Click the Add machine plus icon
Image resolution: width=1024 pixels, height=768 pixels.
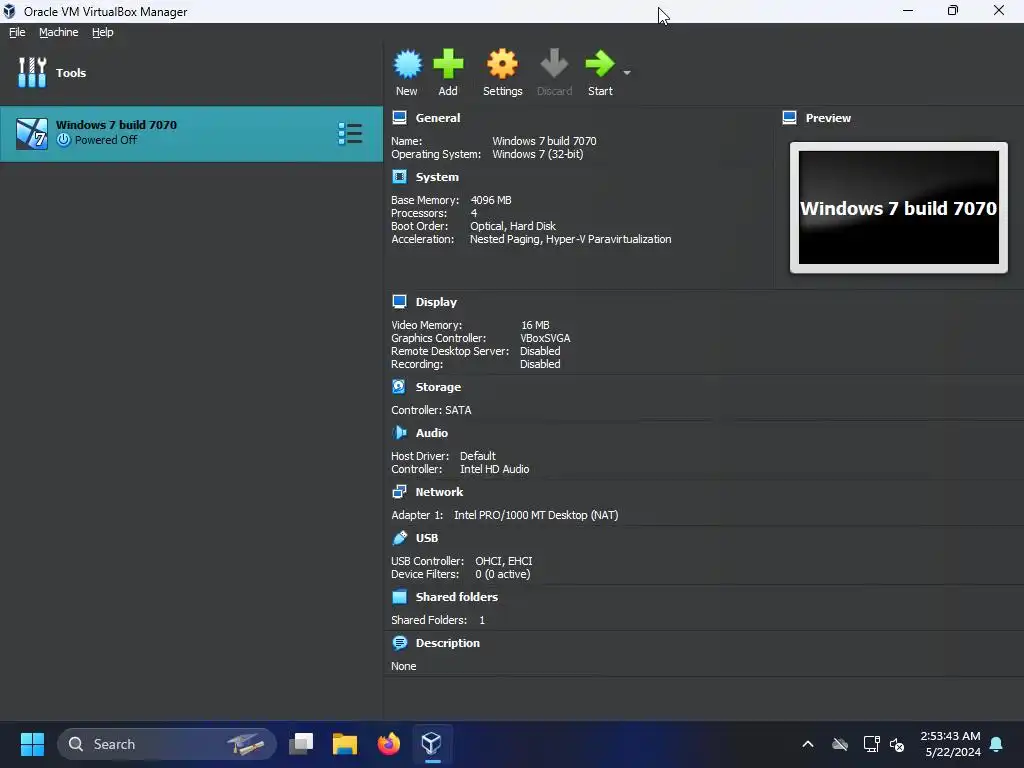coord(448,64)
